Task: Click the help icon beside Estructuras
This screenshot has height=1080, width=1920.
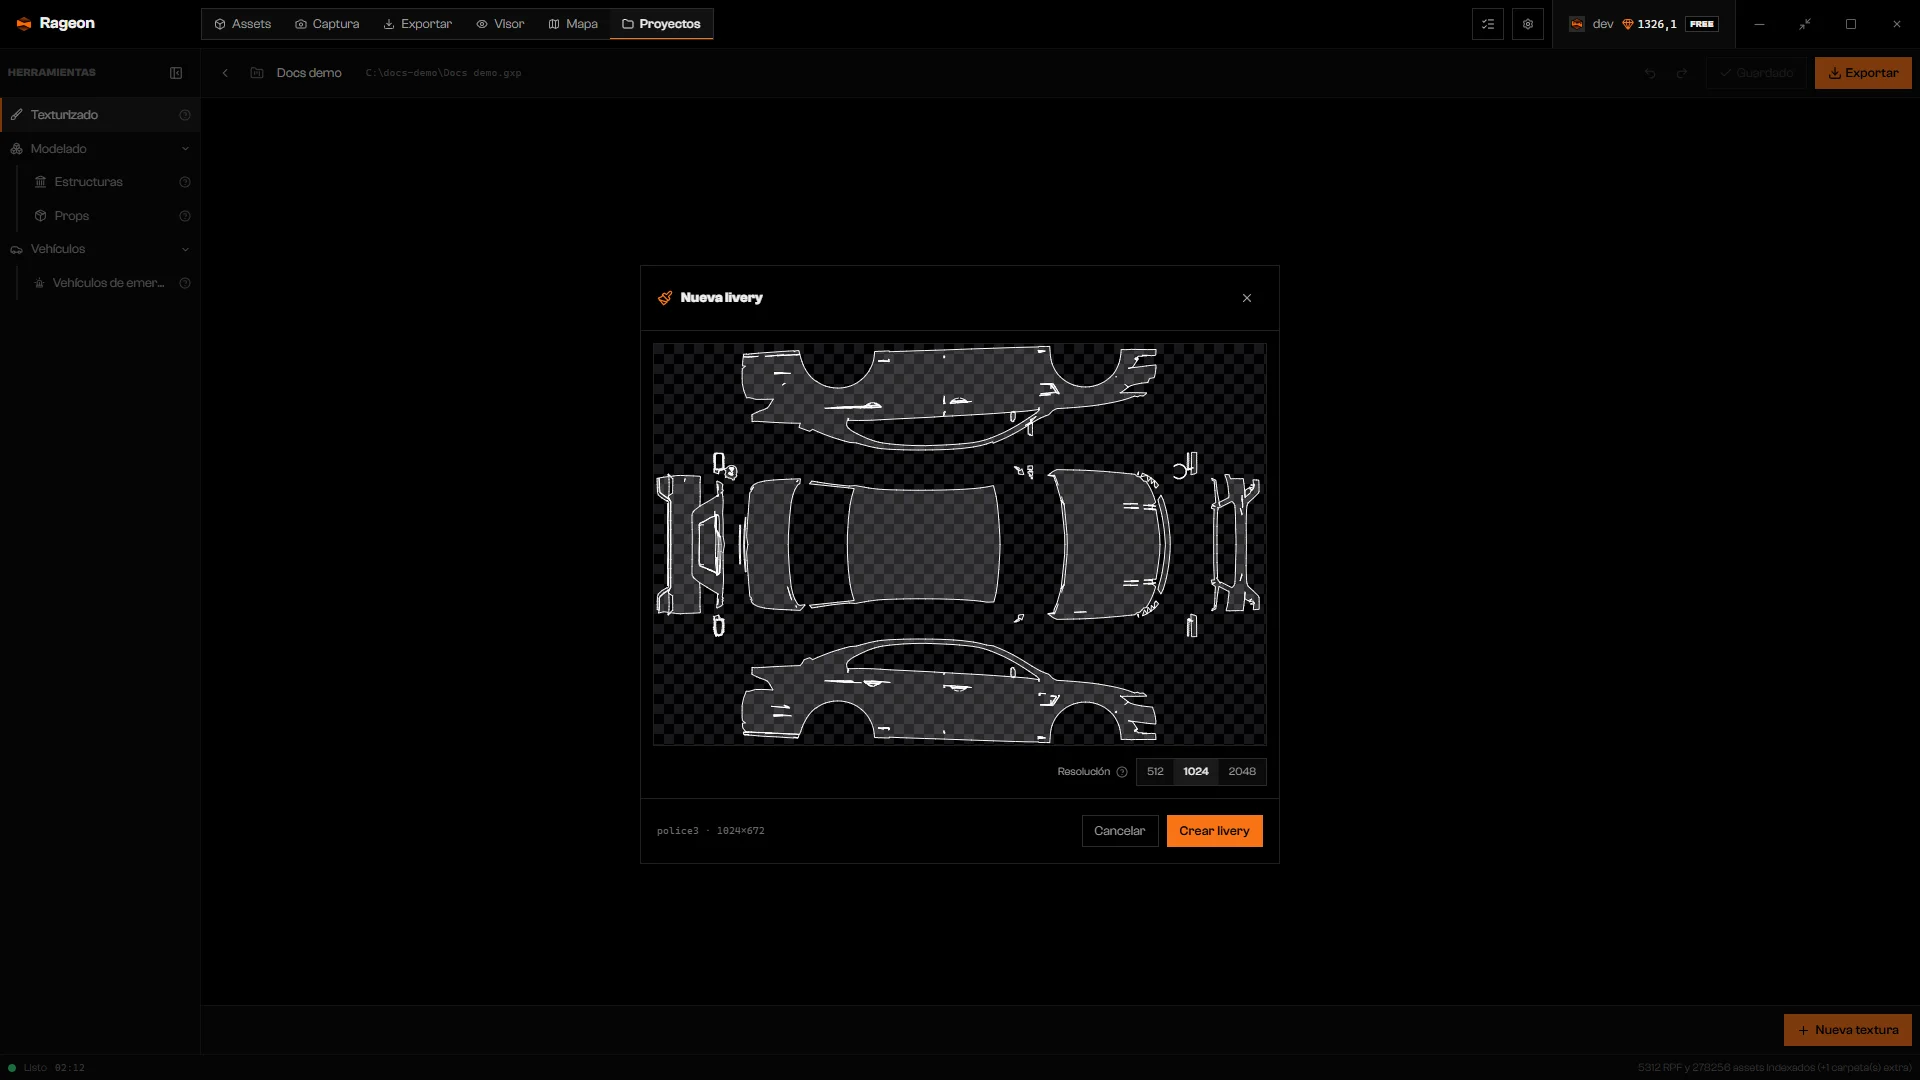Action: [185, 182]
